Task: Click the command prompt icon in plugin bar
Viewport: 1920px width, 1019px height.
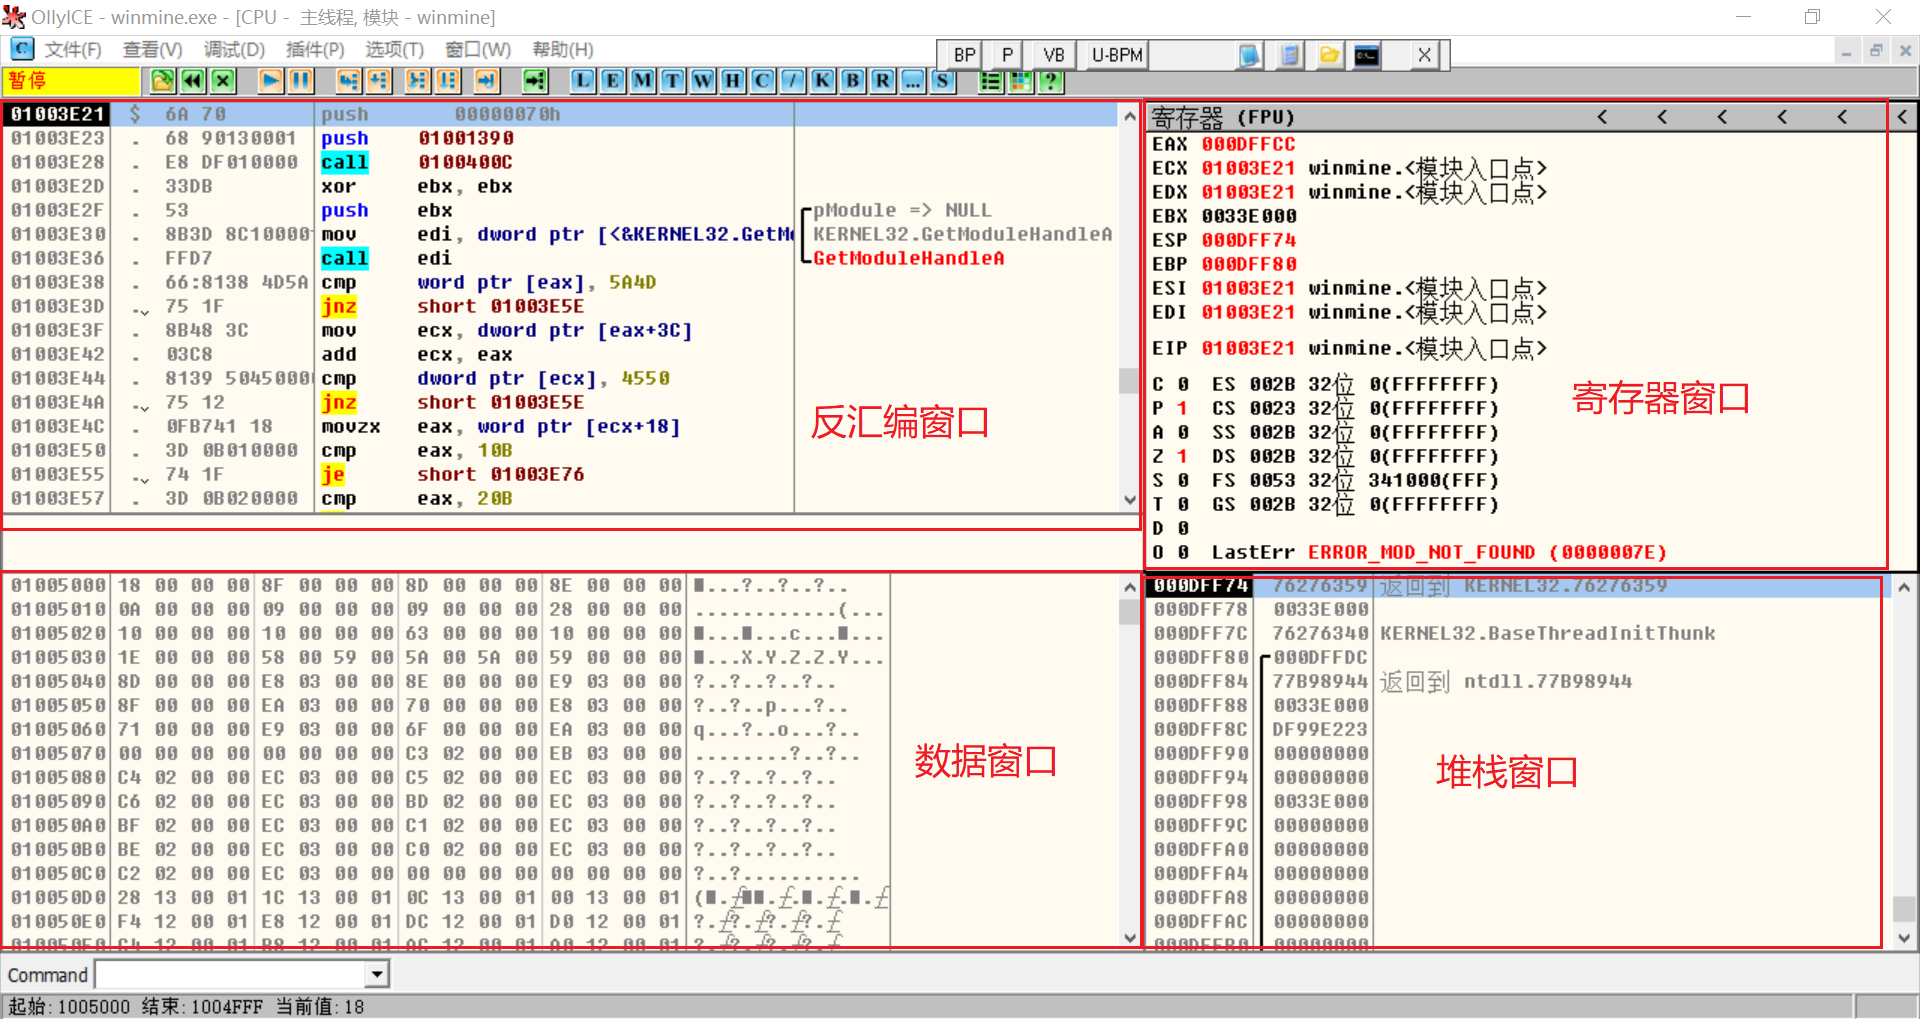Action: point(1367,55)
